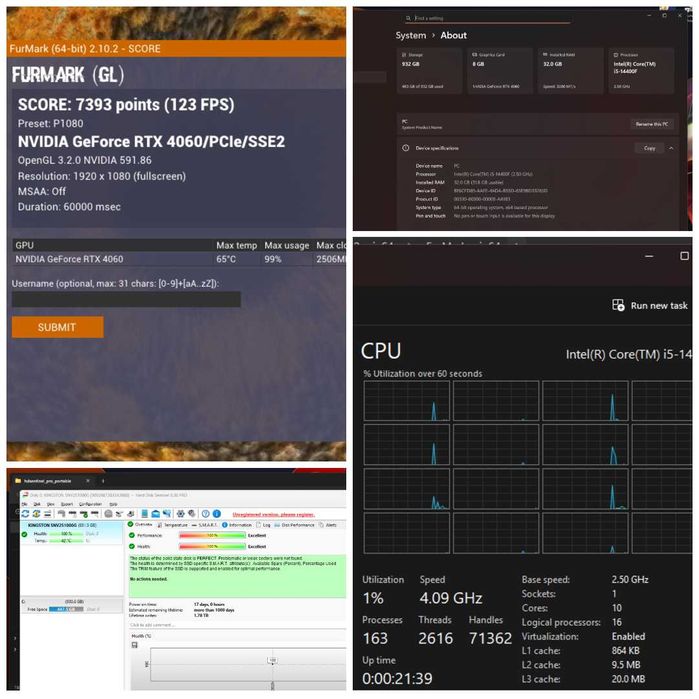
Task: Click the 65°C max temp cell
Action: 226,259
